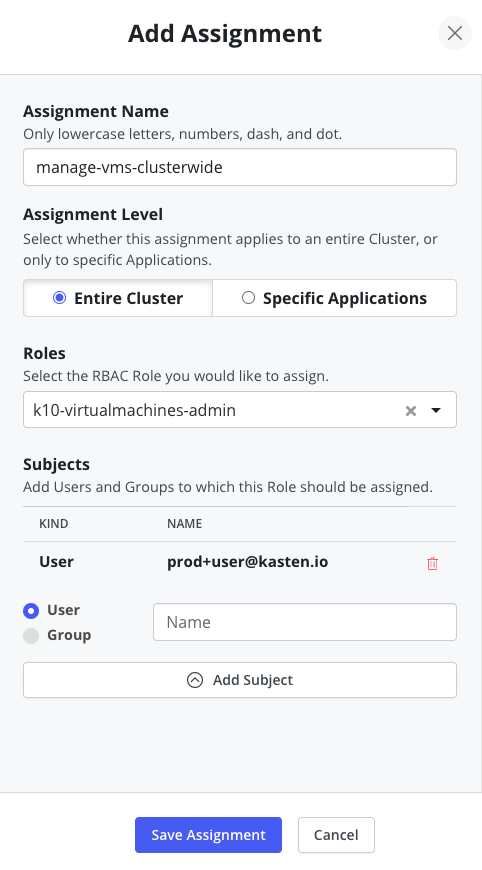Select the Entire Cluster radio option
482x870 pixels.
[59, 298]
